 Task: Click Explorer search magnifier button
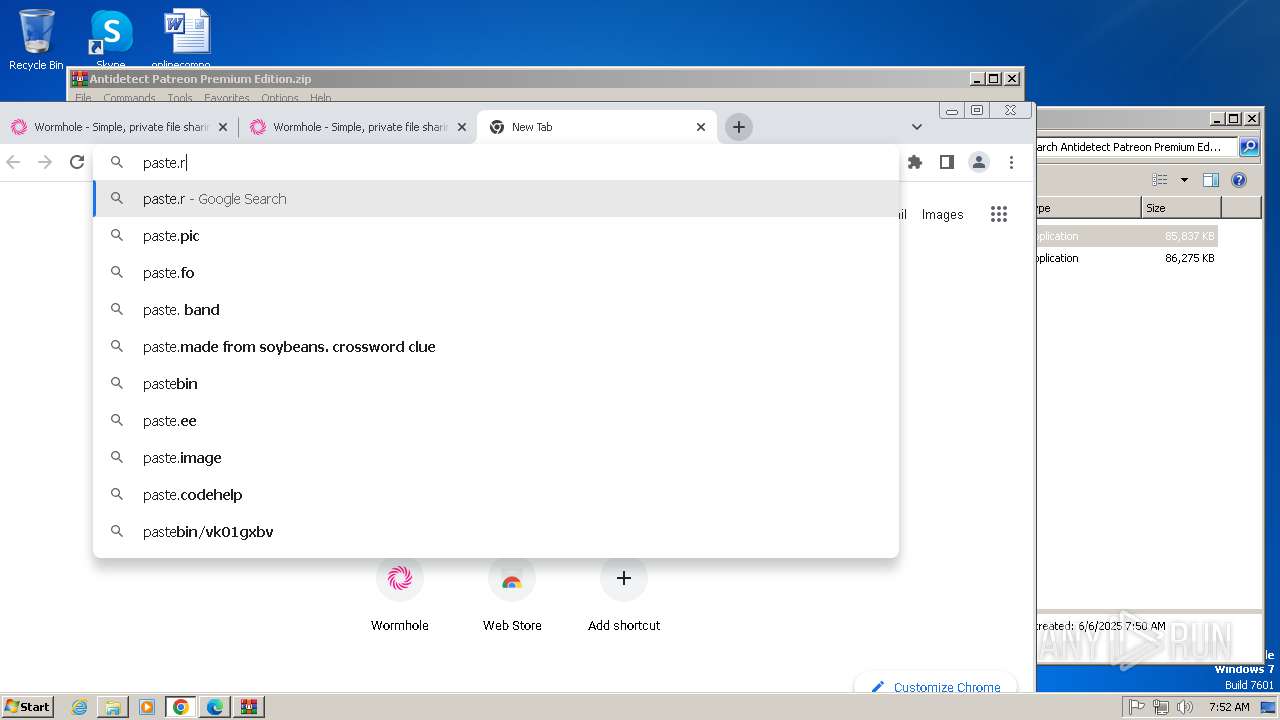coord(1249,147)
